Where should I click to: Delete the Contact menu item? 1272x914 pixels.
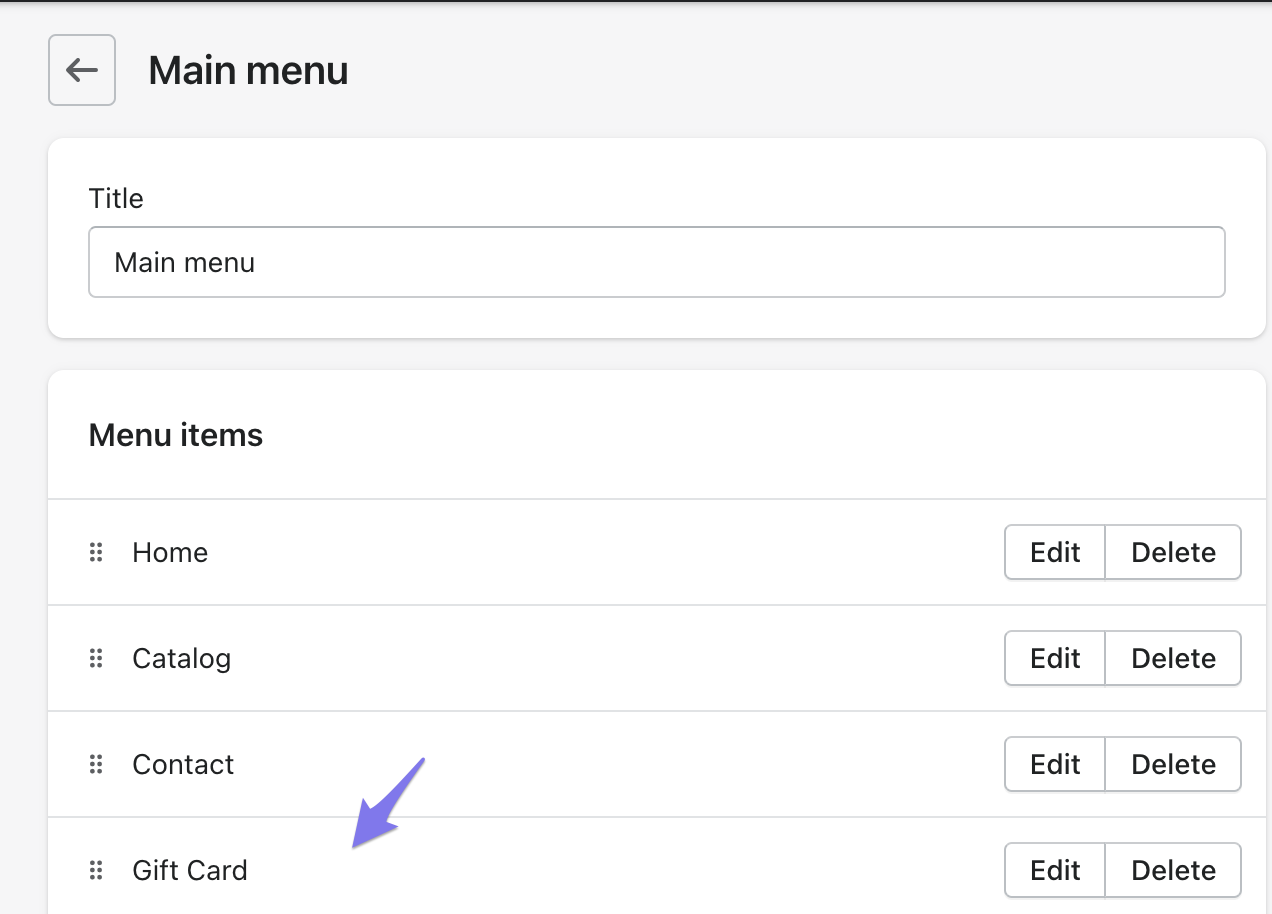point(1173,764)
